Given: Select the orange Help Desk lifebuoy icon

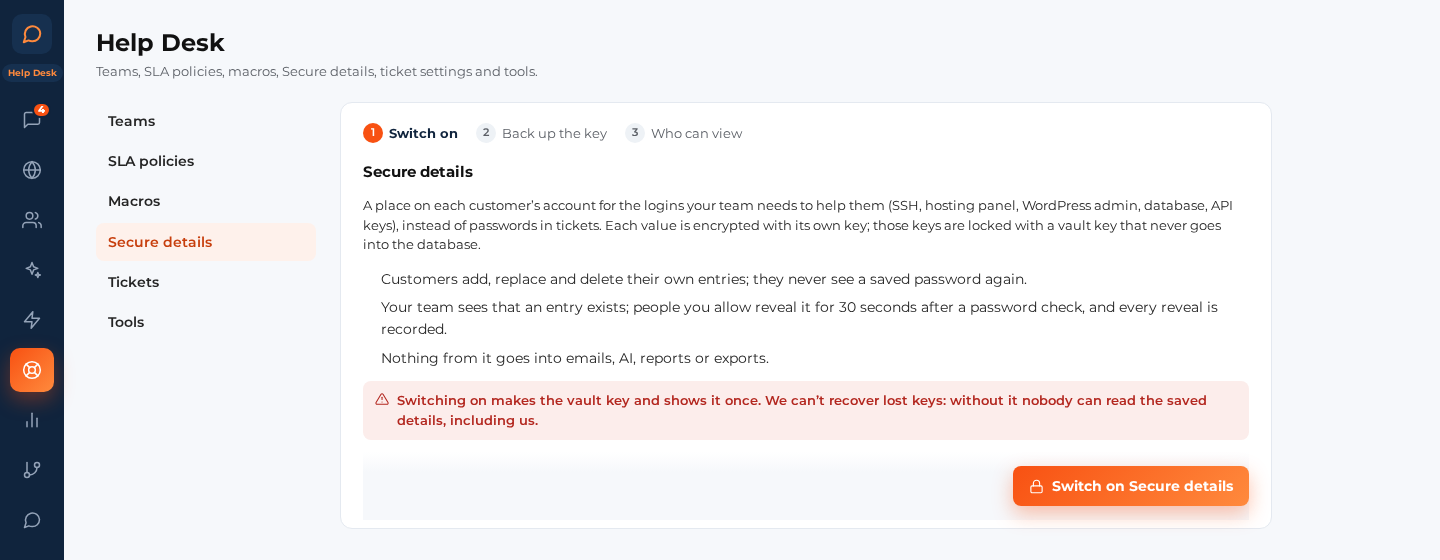Looking at the screenshot, I should tap(32, 370).
